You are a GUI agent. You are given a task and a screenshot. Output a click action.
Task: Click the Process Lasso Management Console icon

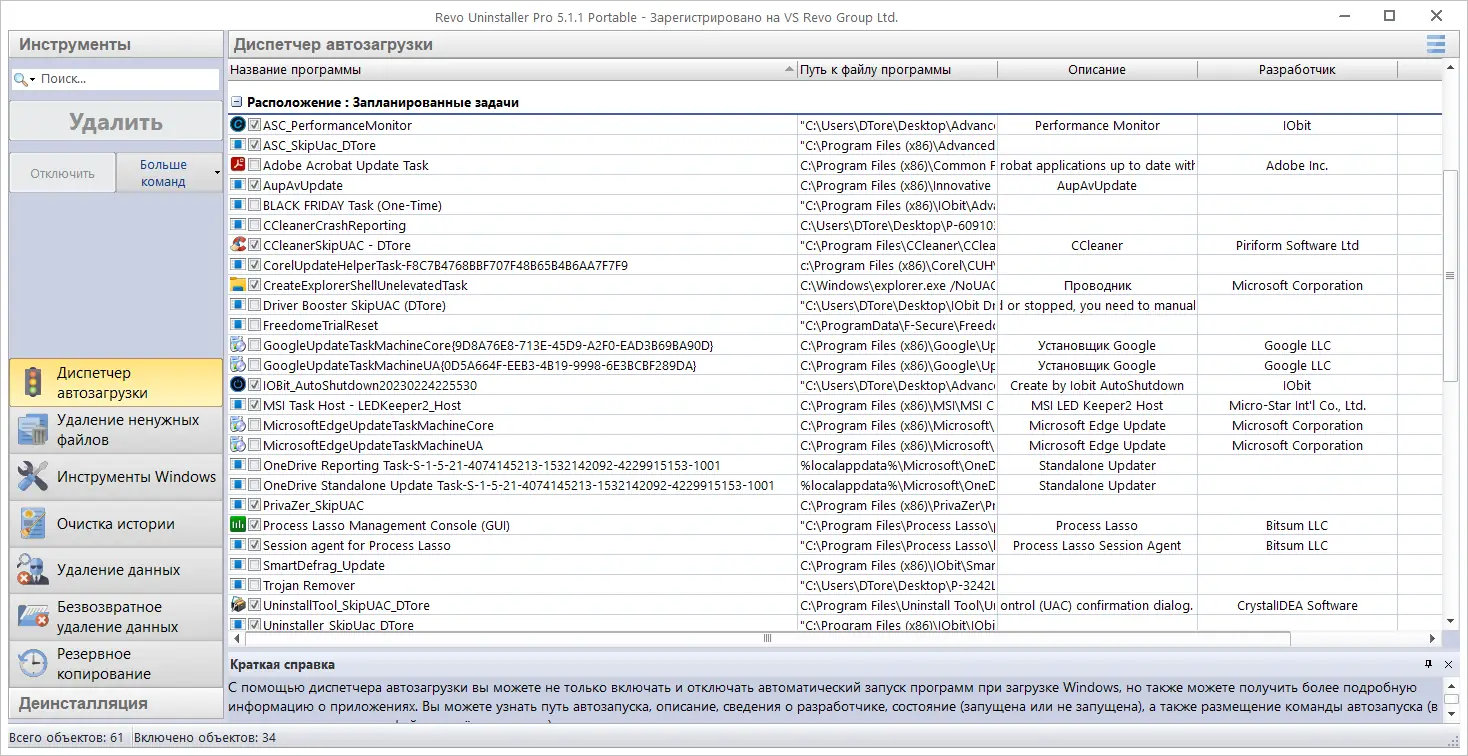238,525
